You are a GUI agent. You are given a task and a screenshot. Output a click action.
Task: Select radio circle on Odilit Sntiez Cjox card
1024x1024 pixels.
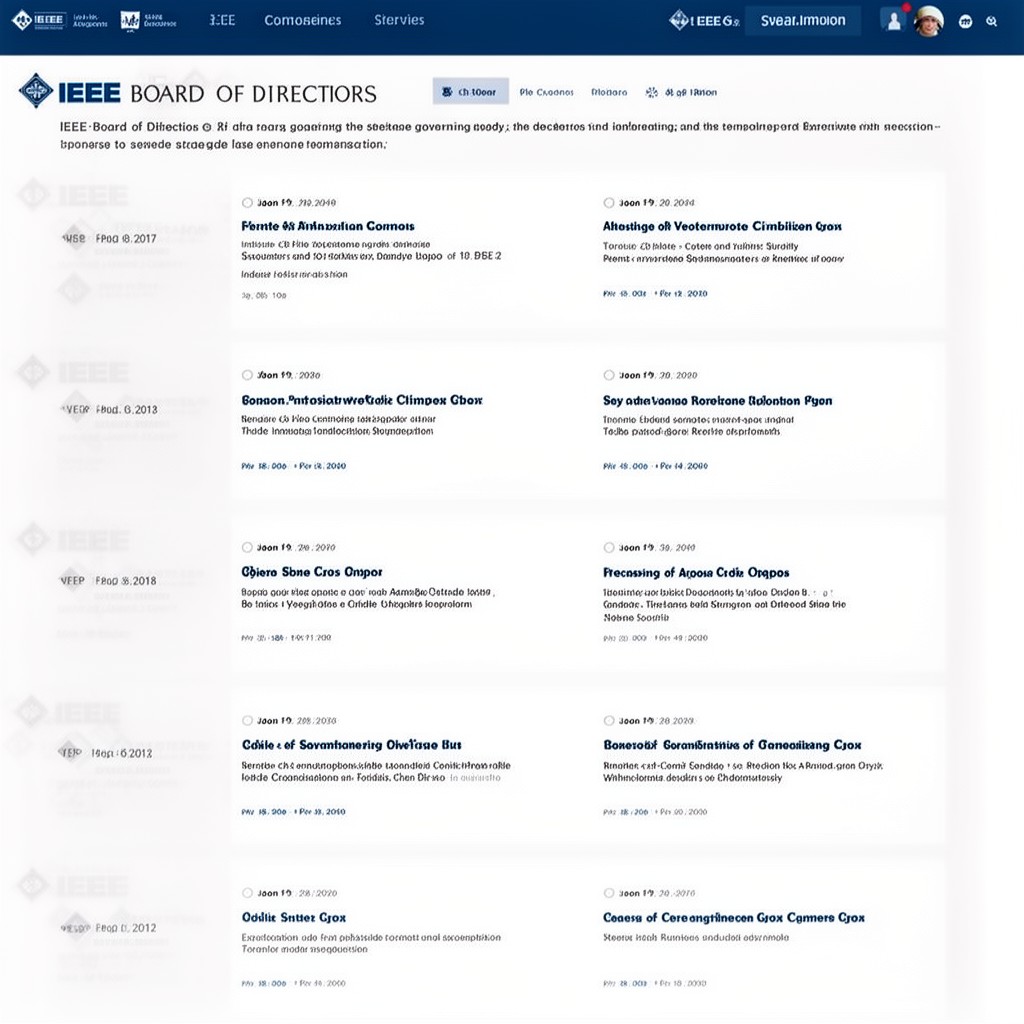(x=247, y=893)
